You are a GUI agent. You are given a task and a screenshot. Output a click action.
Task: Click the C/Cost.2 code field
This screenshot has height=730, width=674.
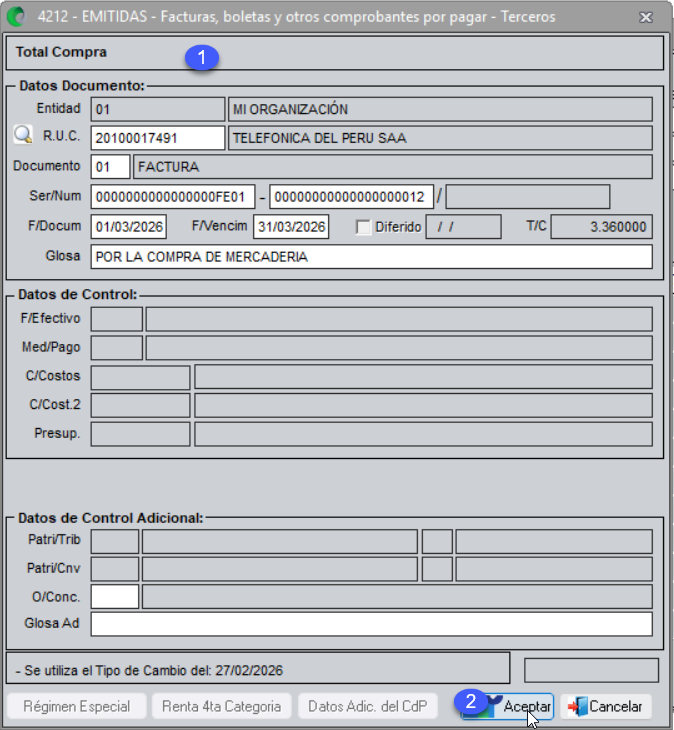(141, 406)
